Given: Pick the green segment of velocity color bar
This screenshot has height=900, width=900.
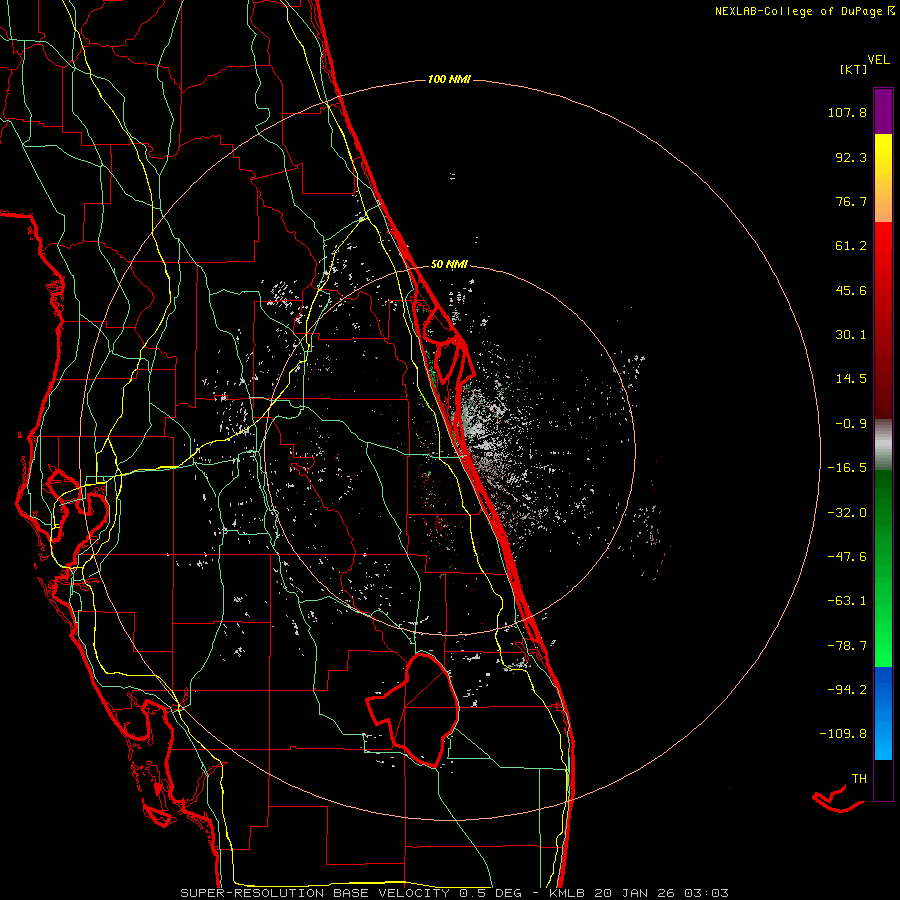Looking at the screenshot, I should click(x=883, y=568).
